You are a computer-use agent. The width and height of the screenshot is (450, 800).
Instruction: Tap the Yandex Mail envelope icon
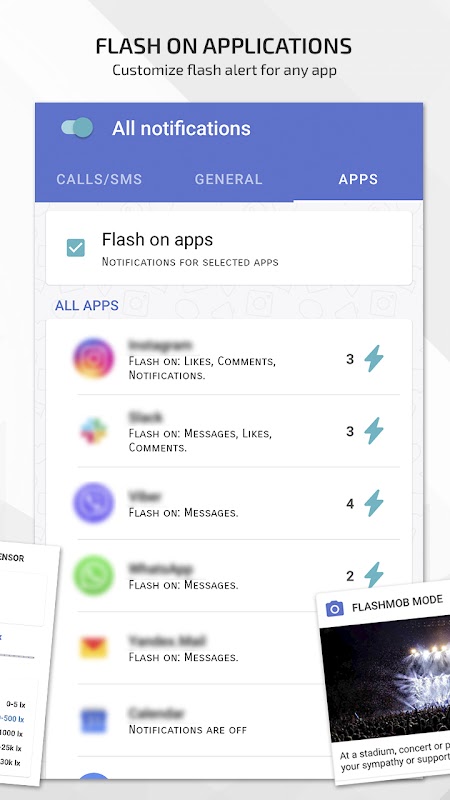click(94, 648)
